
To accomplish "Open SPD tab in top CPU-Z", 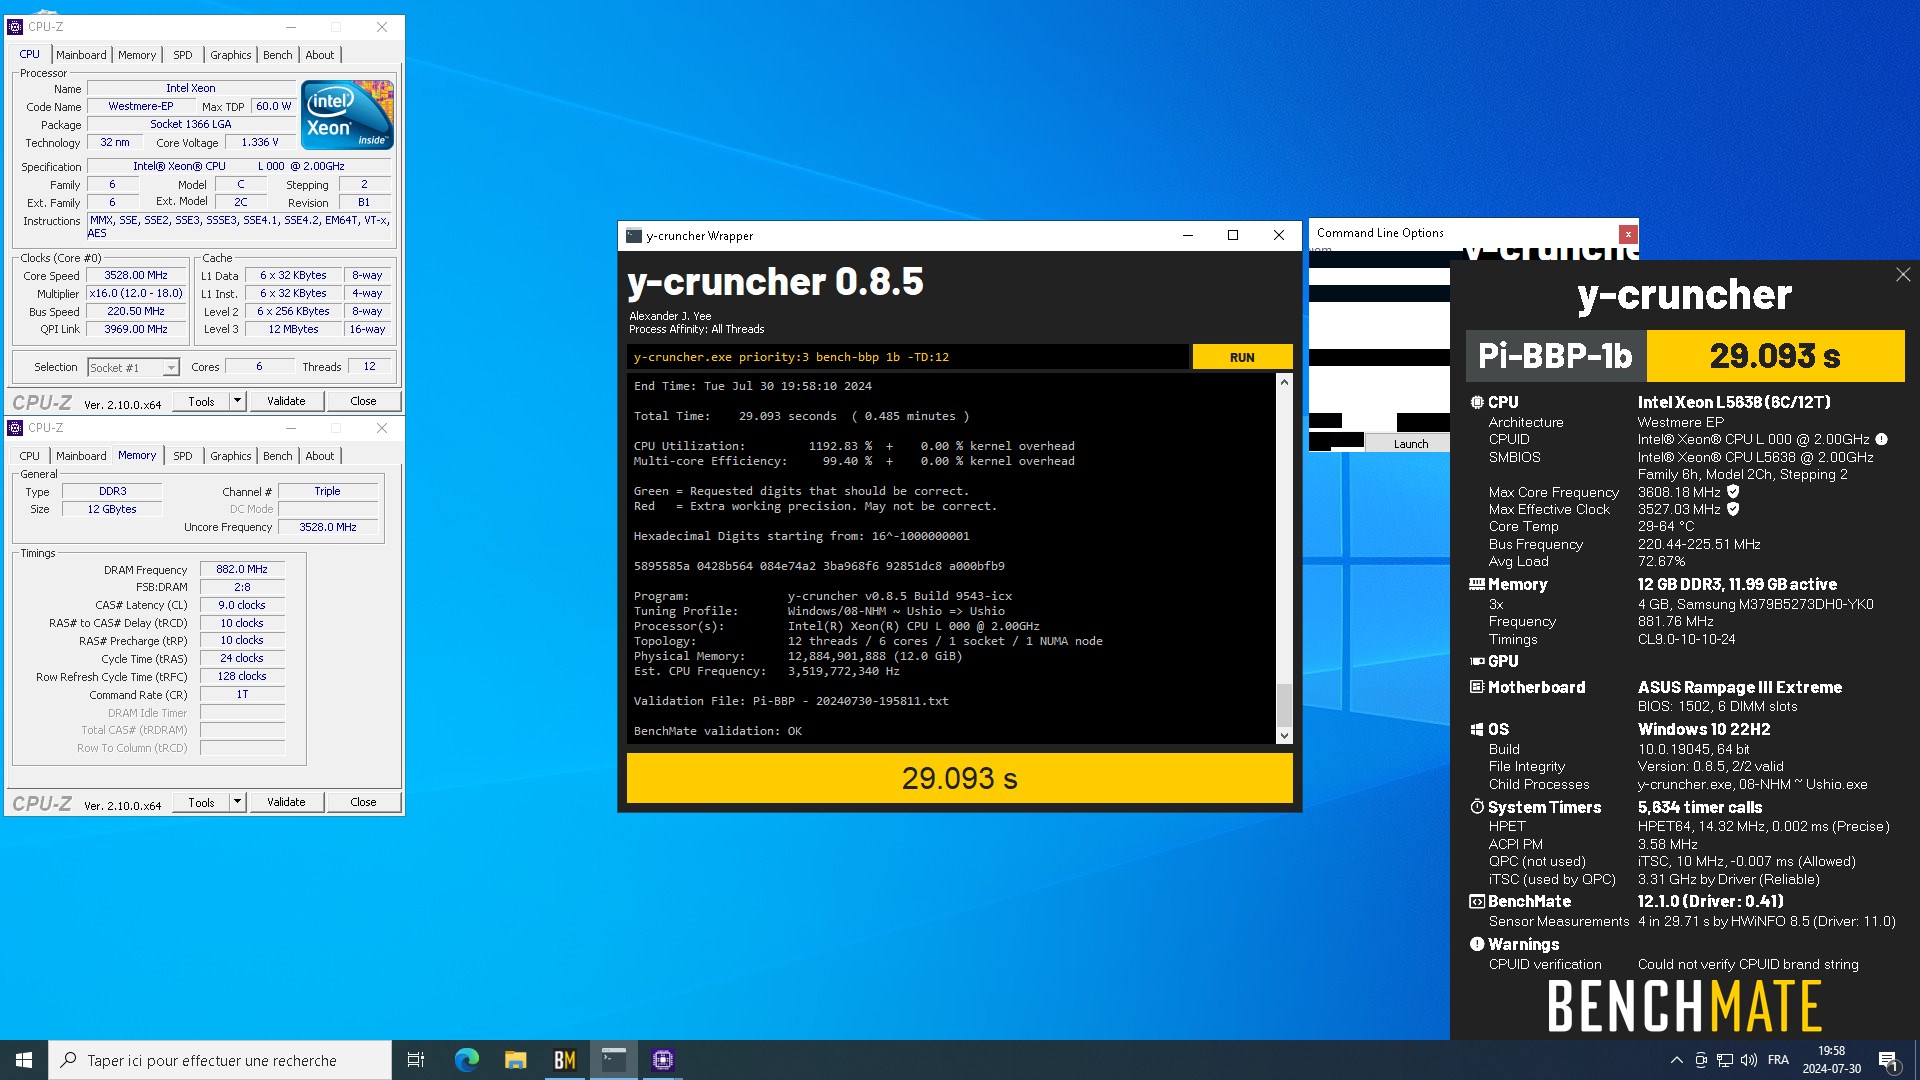I will click(183, 55).
